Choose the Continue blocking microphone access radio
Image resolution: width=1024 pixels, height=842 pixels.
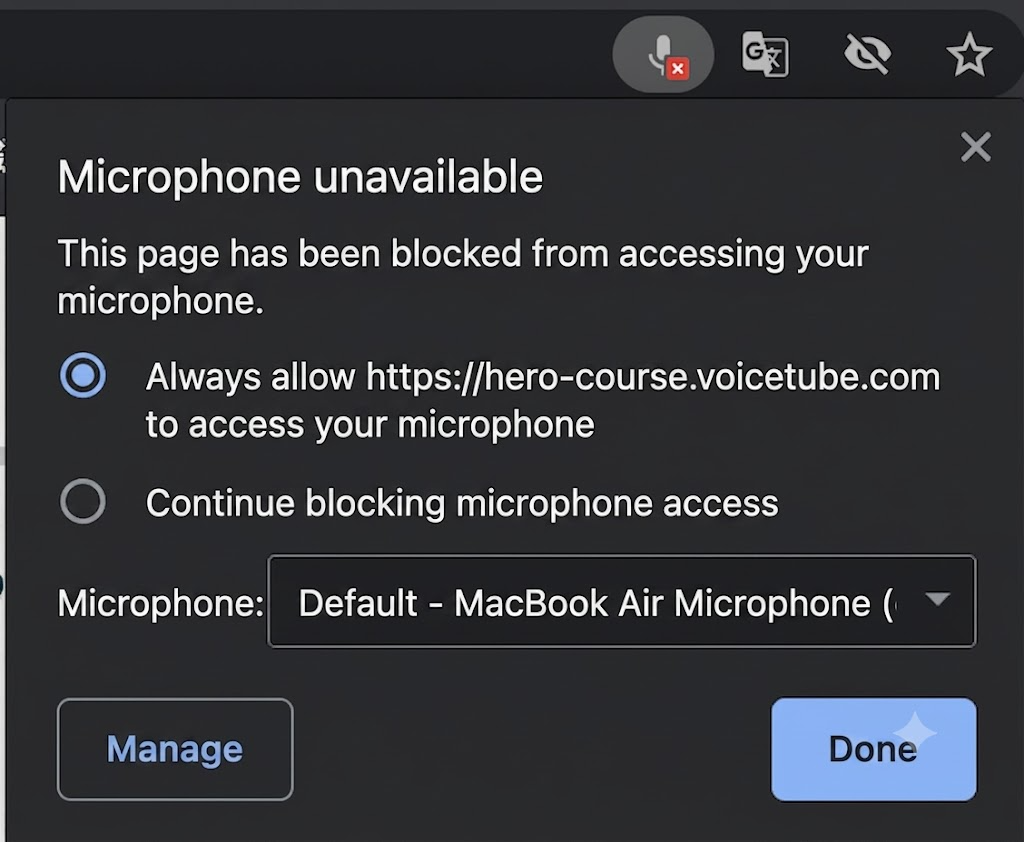(x=83, y=502)
